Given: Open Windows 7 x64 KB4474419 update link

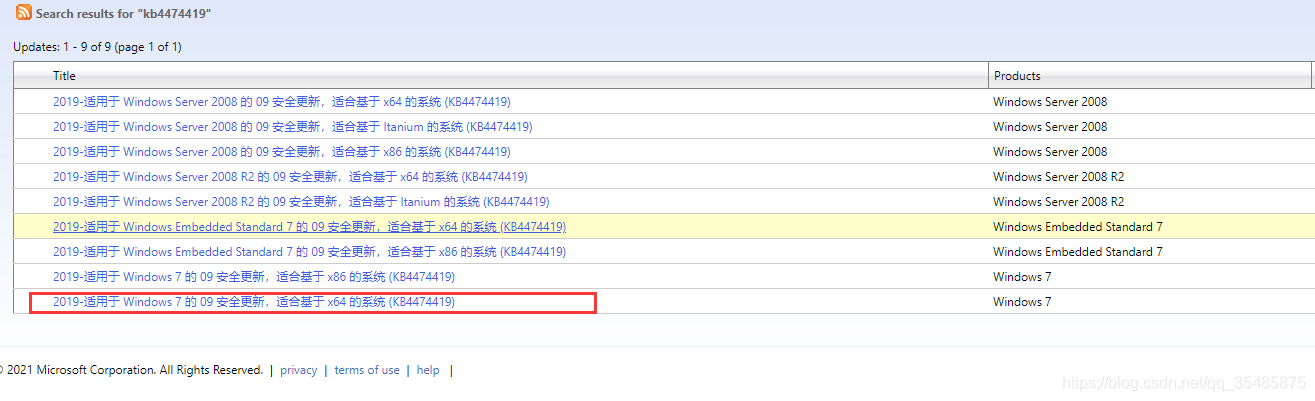Looking at the screenshot, I should click(254, 302).
